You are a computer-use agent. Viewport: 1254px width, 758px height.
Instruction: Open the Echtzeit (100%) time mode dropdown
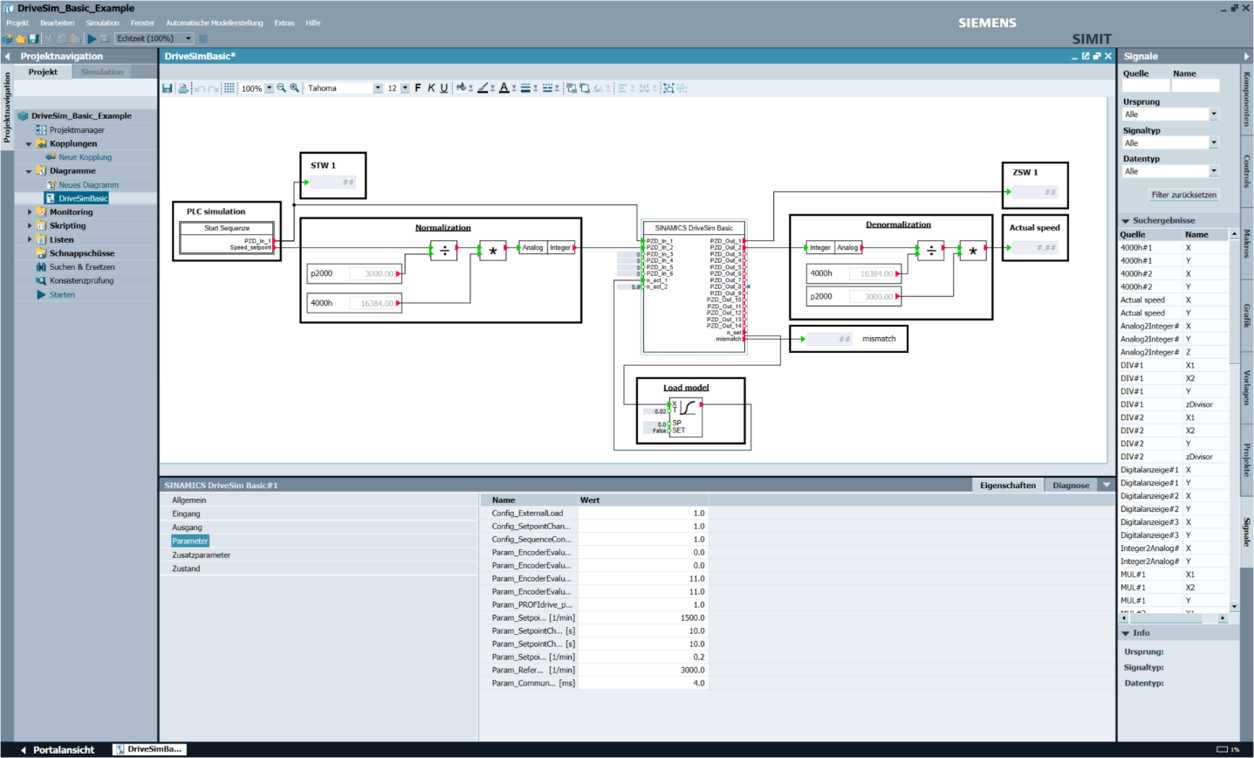click(x=188, y=39)
